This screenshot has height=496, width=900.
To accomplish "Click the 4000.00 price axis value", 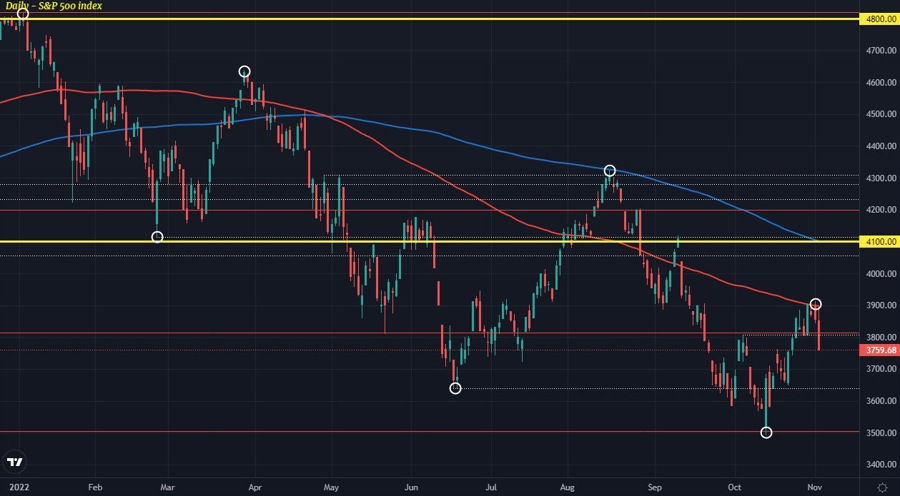I will [881, 274].
